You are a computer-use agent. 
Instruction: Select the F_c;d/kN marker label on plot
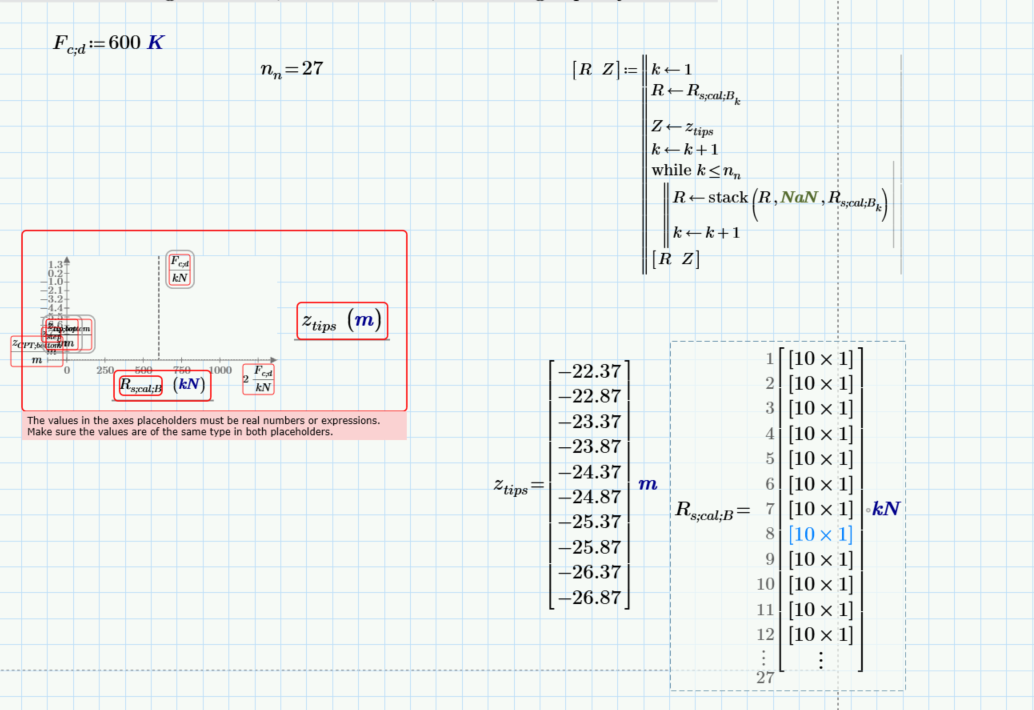178,270
